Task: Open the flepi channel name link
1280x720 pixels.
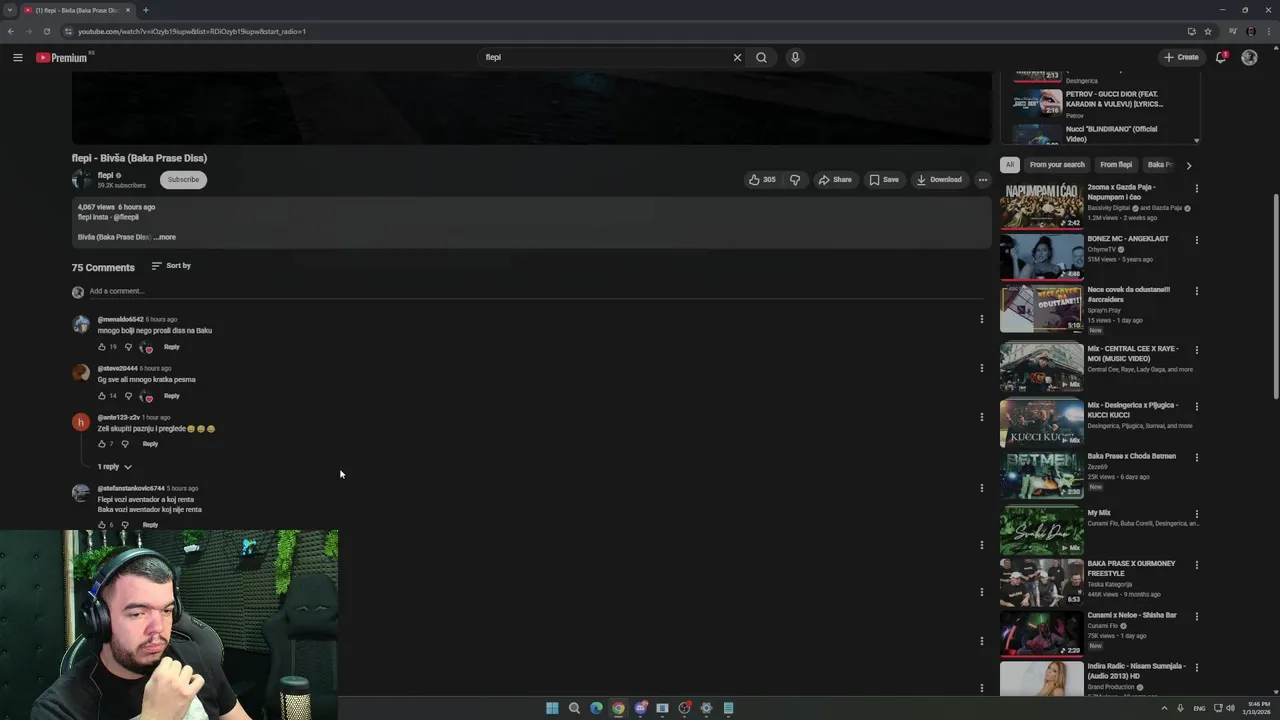Action: click(x=105, y=175)
